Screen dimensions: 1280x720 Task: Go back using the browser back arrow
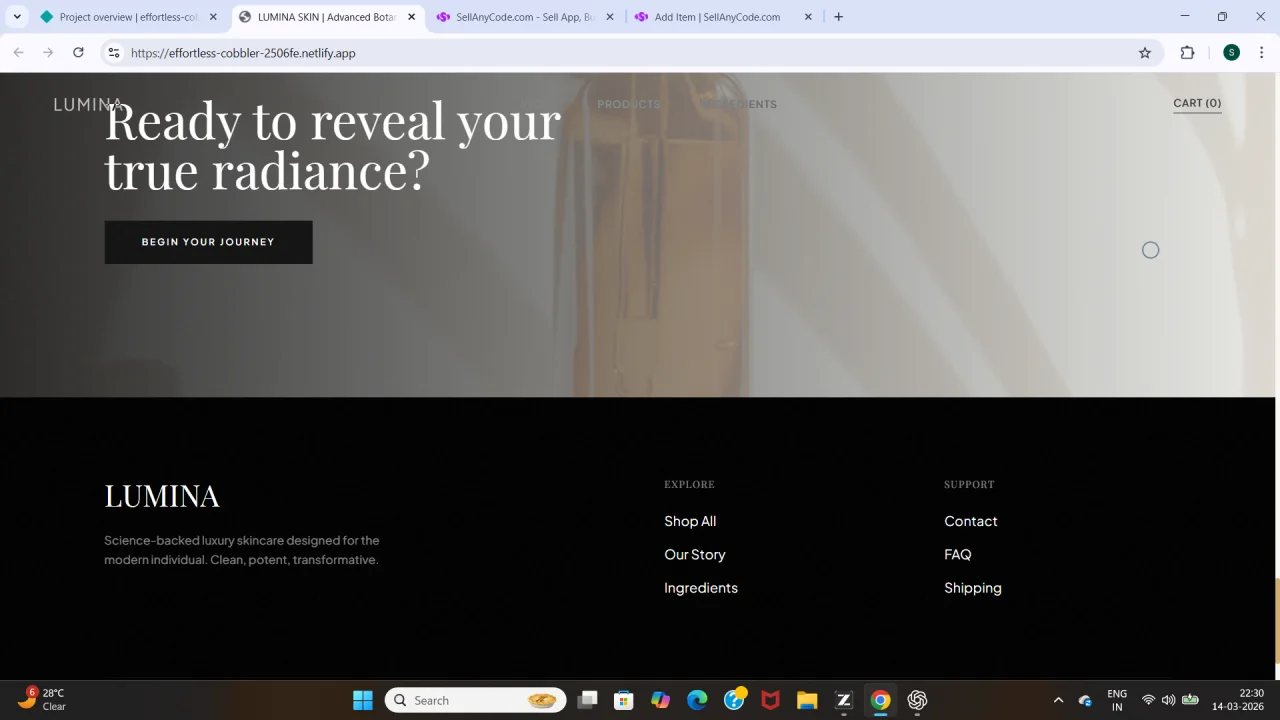pos(18,53)
